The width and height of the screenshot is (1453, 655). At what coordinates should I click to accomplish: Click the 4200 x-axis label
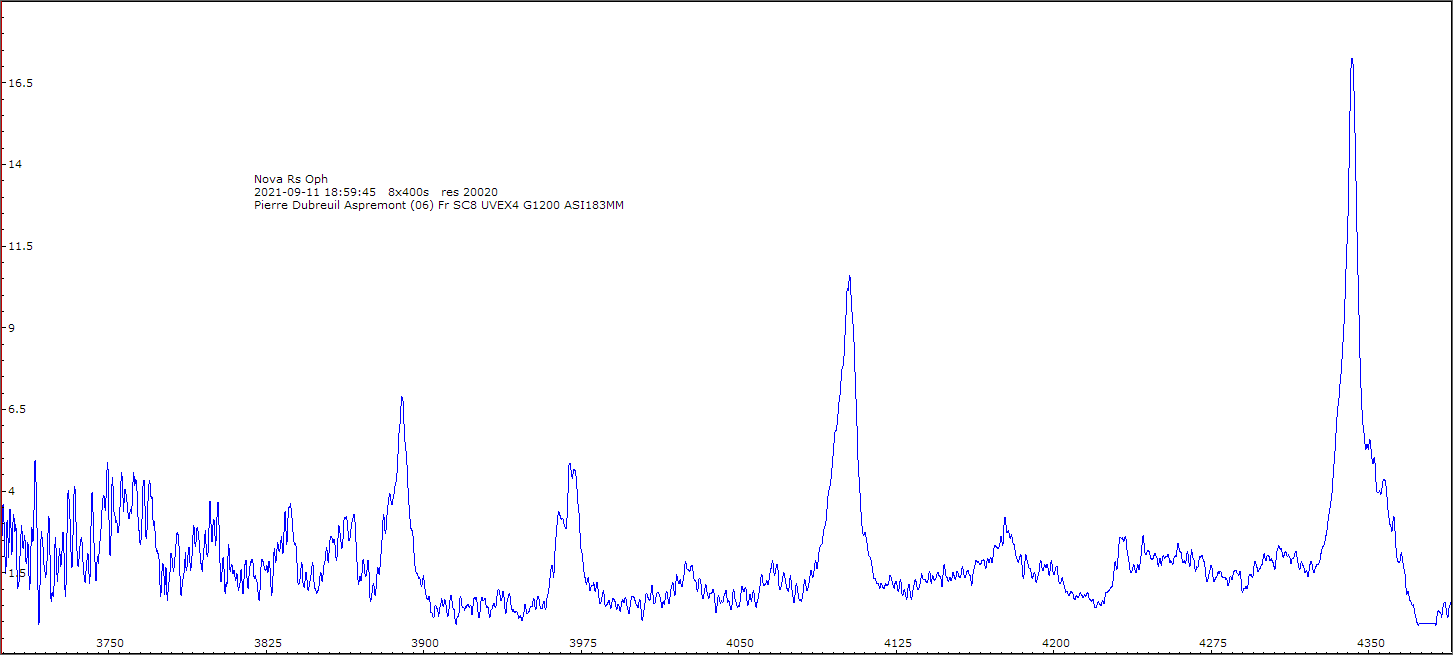(x=1055, y=643)
